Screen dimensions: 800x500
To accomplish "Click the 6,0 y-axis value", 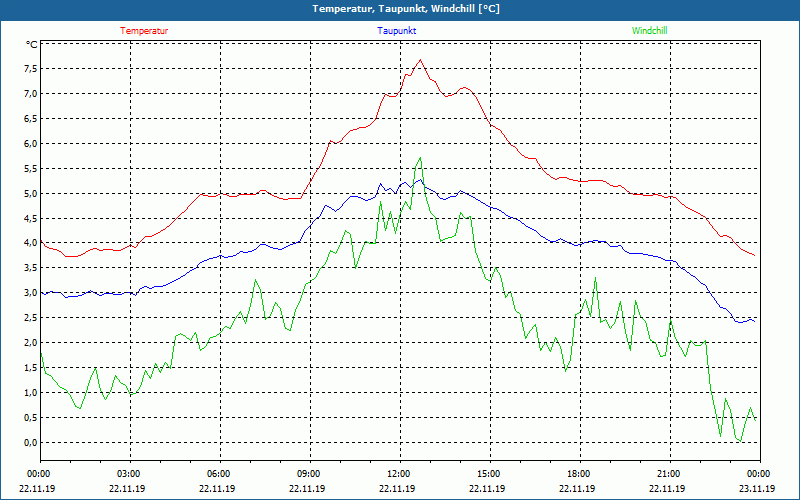I will 31,144.
